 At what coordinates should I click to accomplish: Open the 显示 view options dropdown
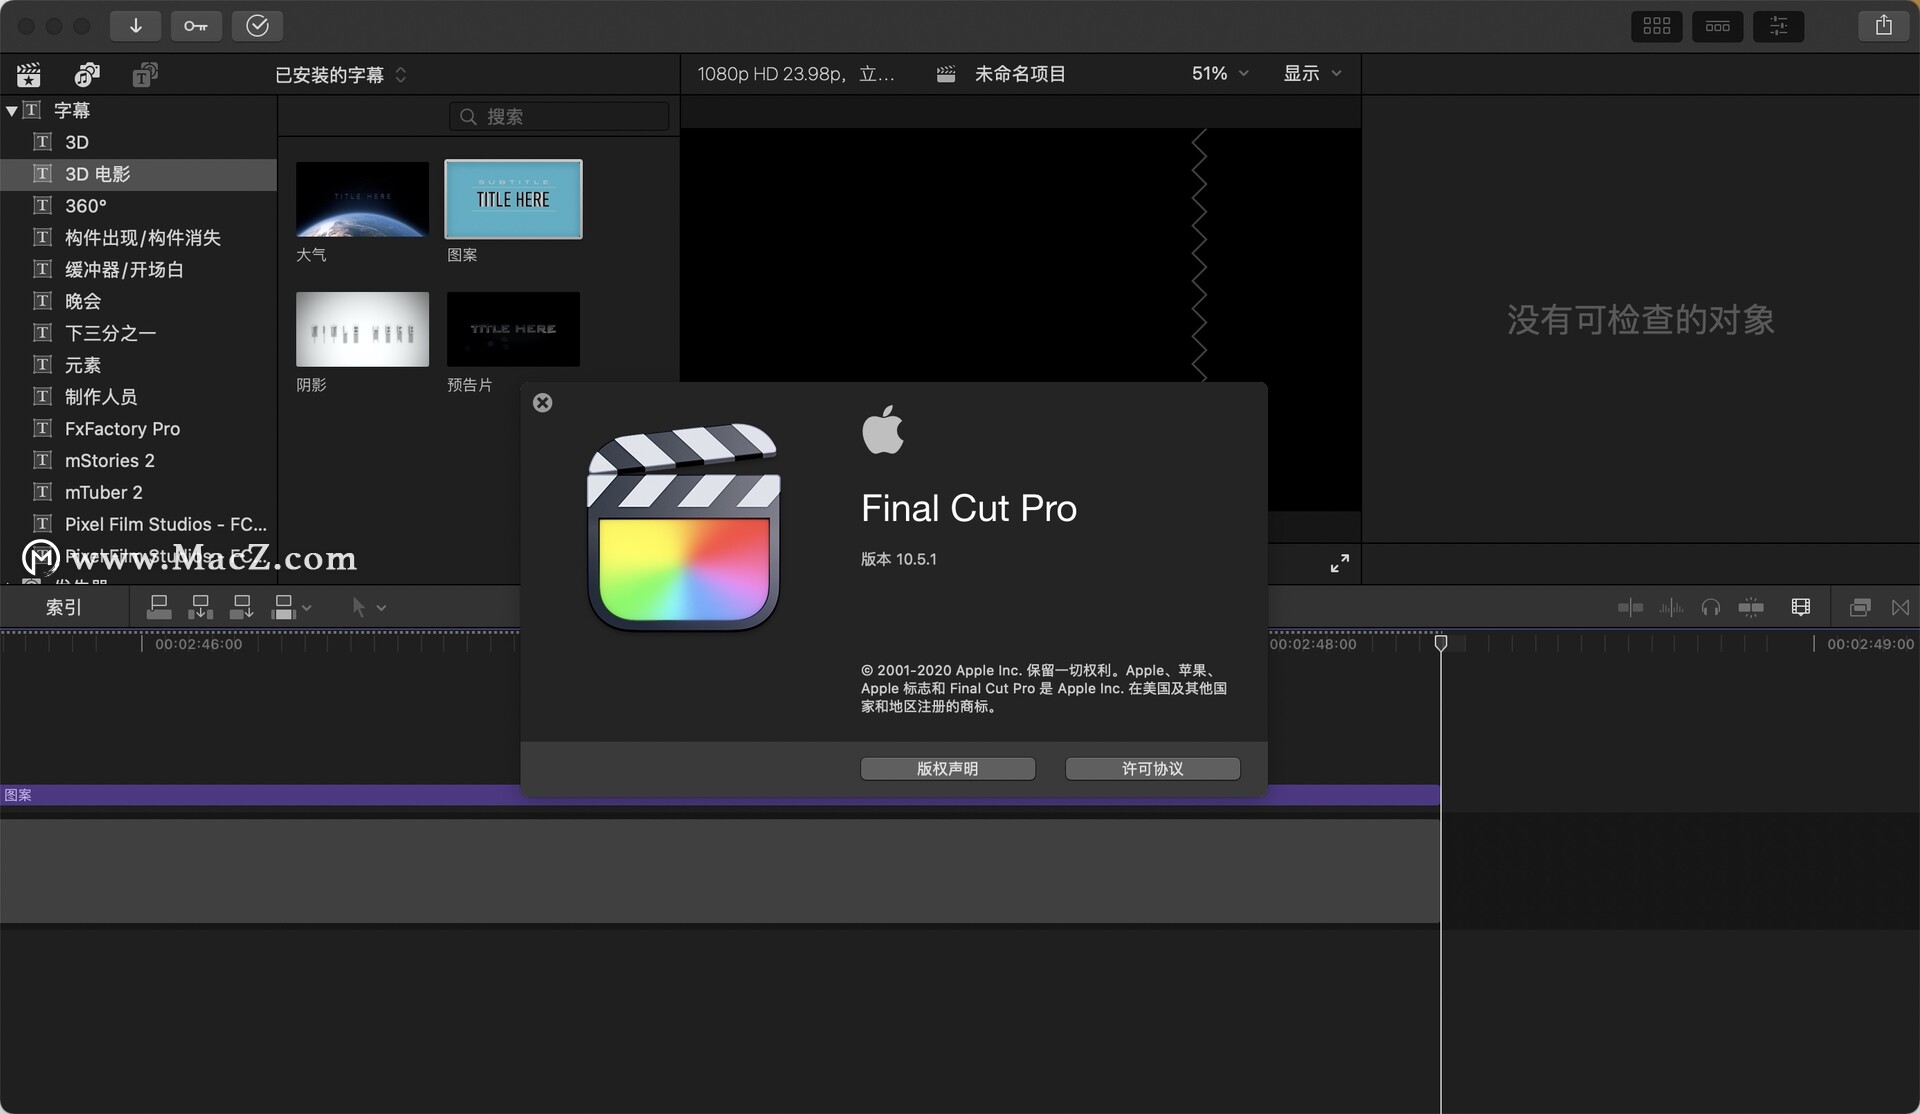click(1312, 74)
